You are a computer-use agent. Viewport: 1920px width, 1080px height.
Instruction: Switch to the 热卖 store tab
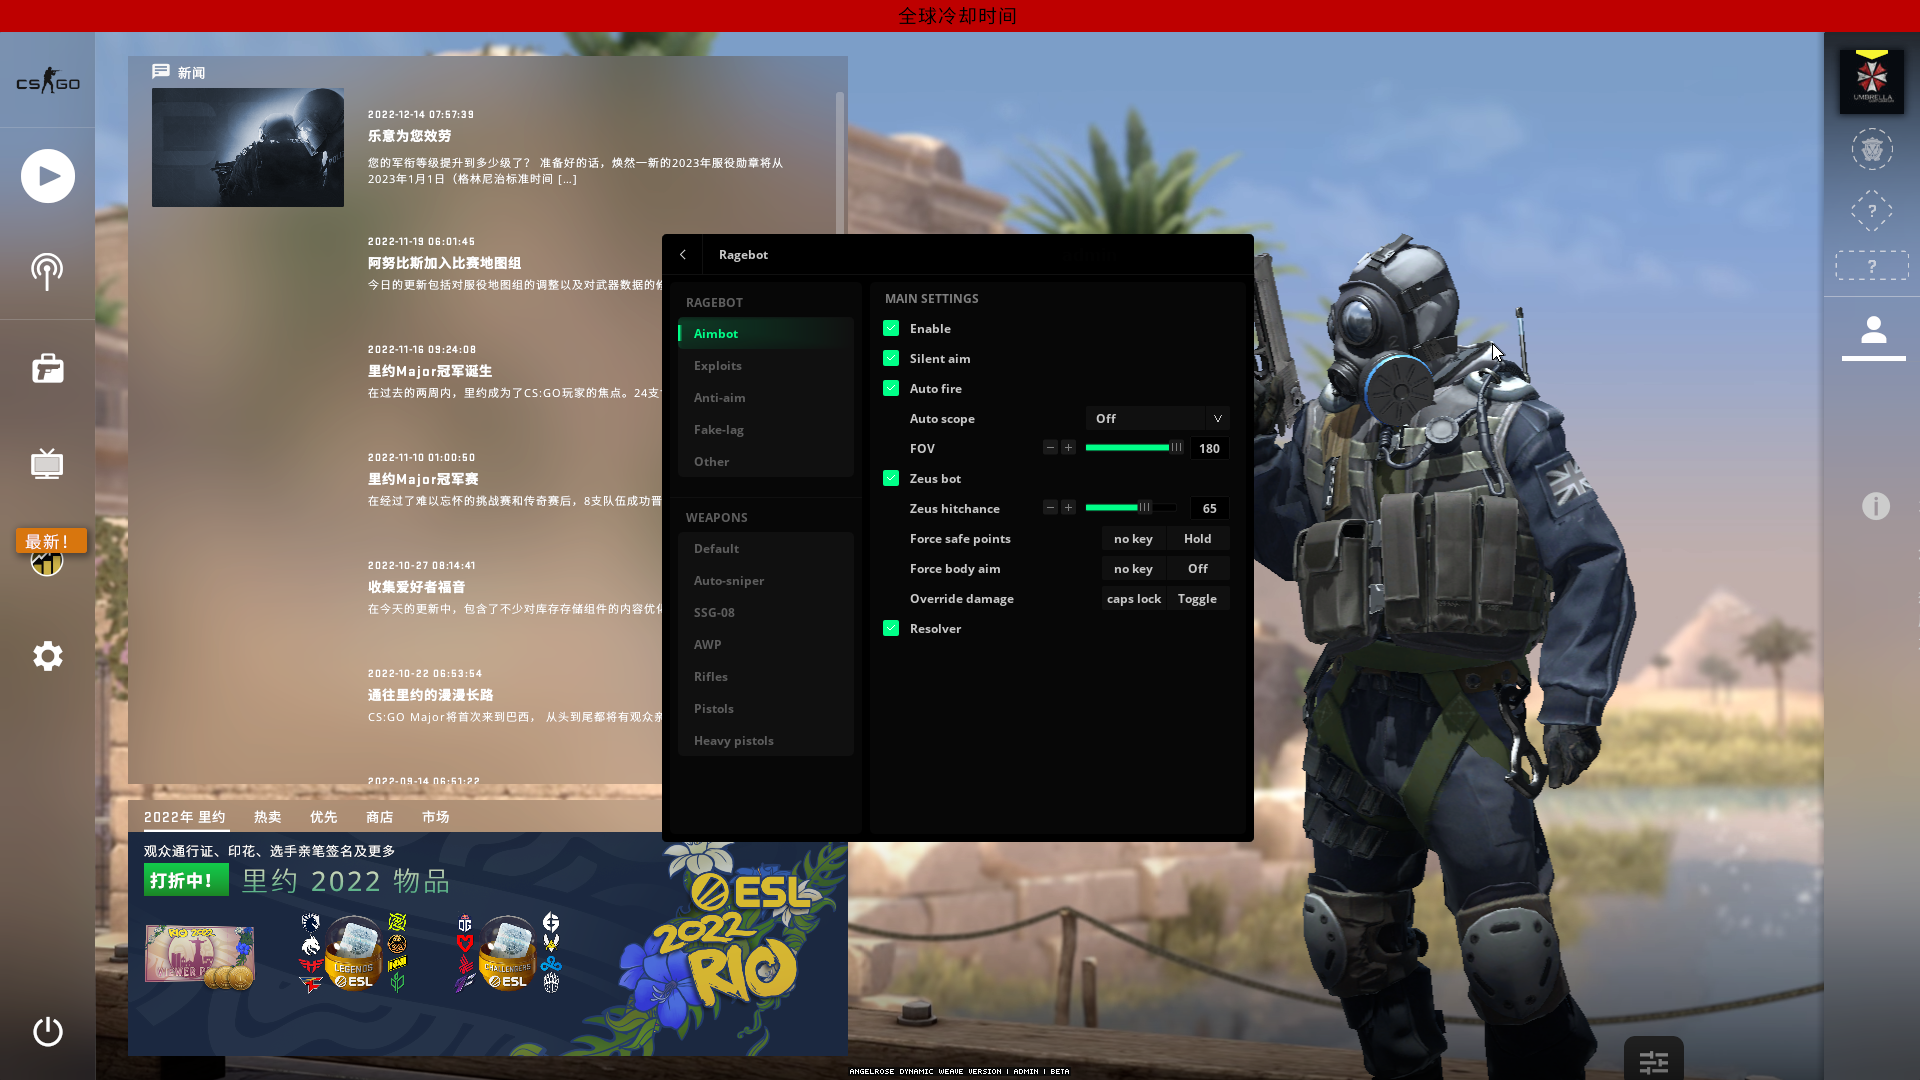[267, 817]
